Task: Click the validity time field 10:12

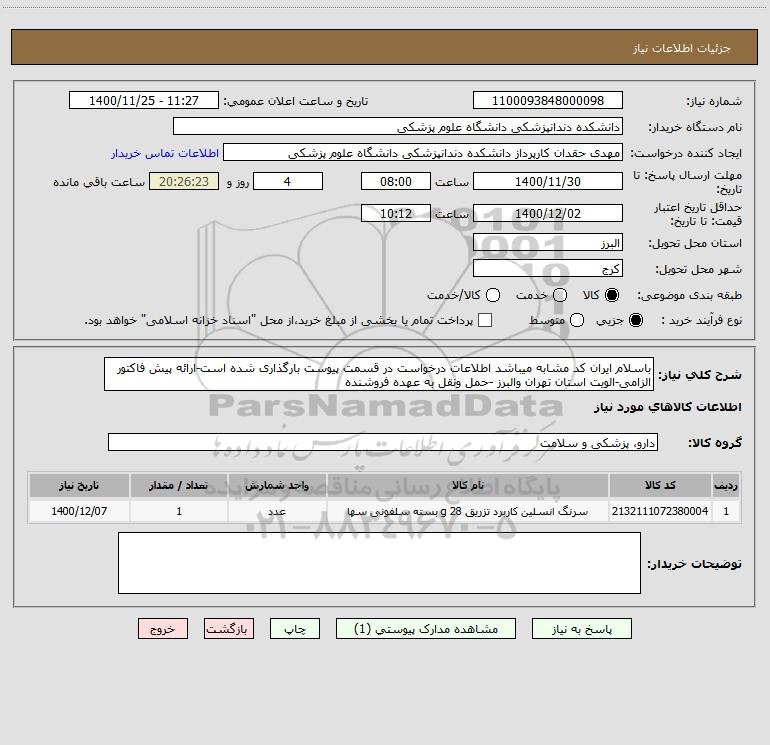Action: click(396, 214)
